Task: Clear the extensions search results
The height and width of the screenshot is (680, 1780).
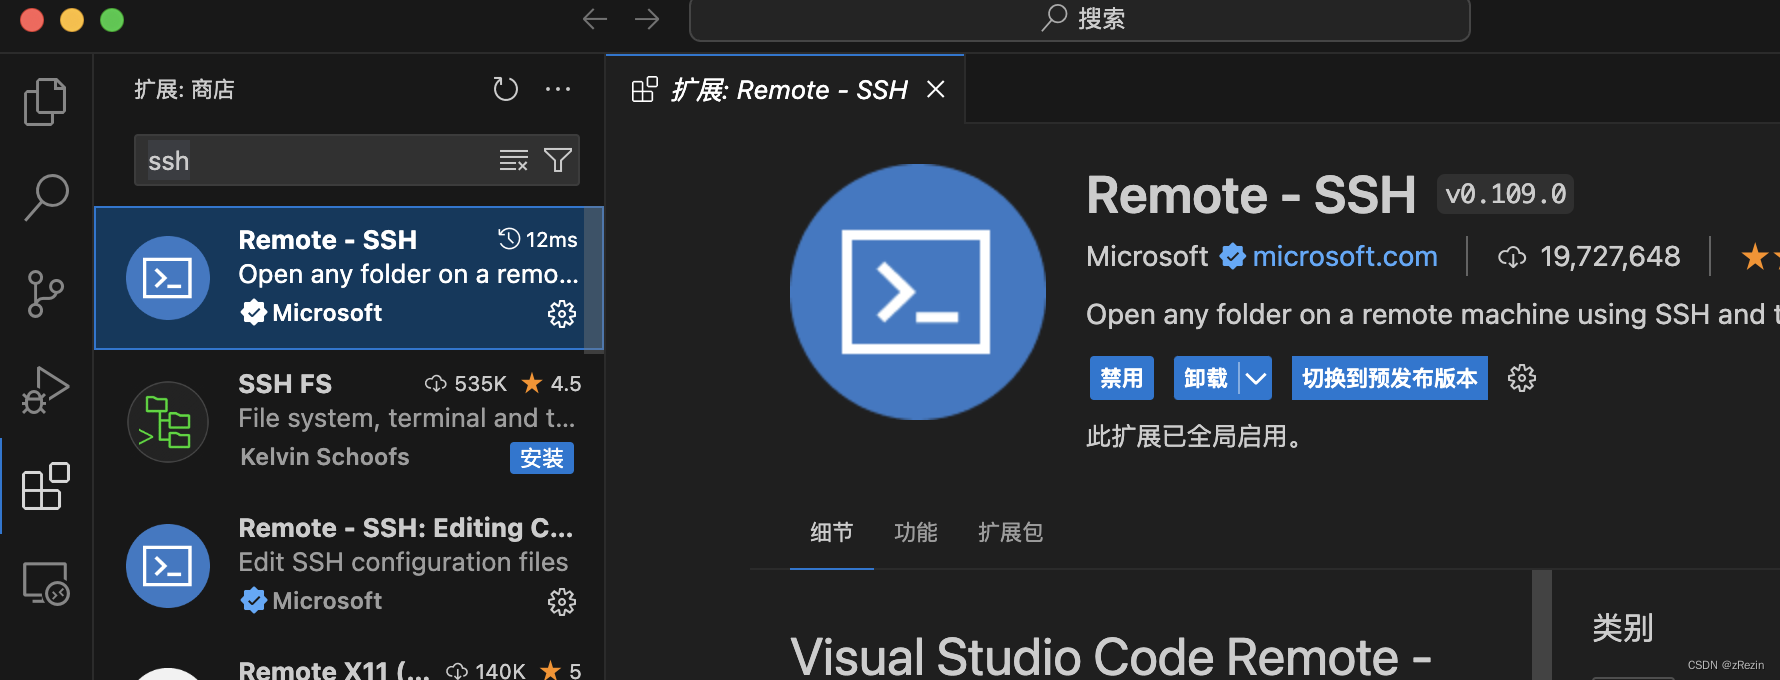Action: [x=513, y=160]
